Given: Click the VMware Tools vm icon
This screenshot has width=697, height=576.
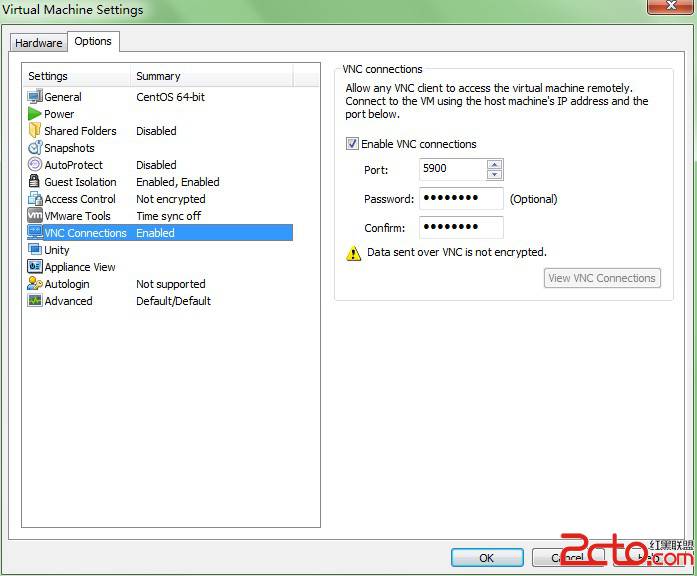Looking at the screenshot, I should click(35, 216).
